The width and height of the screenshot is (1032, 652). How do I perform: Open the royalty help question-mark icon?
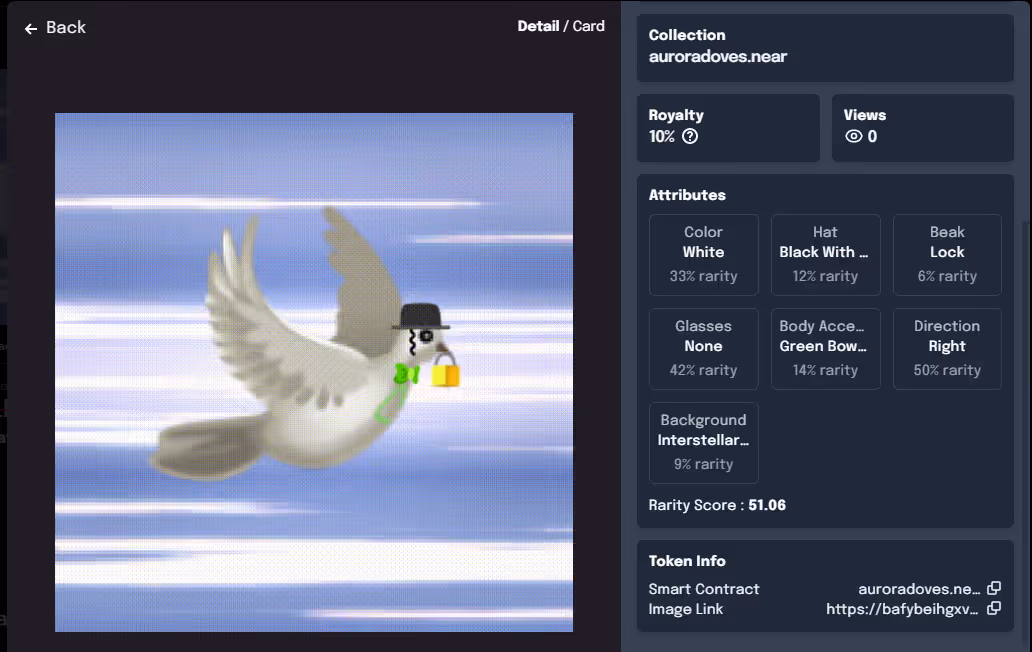(x=690, y=136)
